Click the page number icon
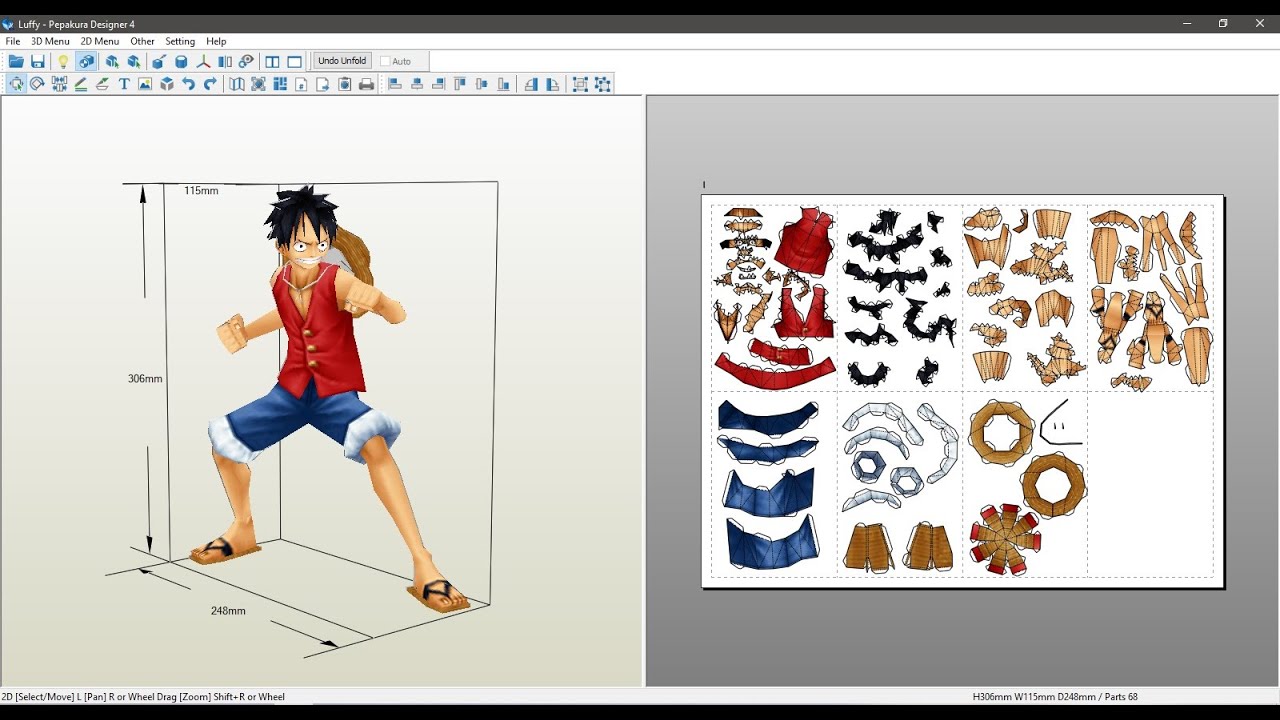1280x720 pixels. click(301, 84)
